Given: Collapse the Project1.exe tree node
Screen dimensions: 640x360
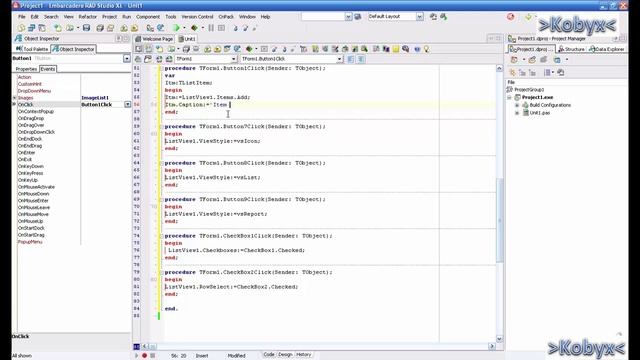Looking at the screenshot, I should click(x=509, y=98).
